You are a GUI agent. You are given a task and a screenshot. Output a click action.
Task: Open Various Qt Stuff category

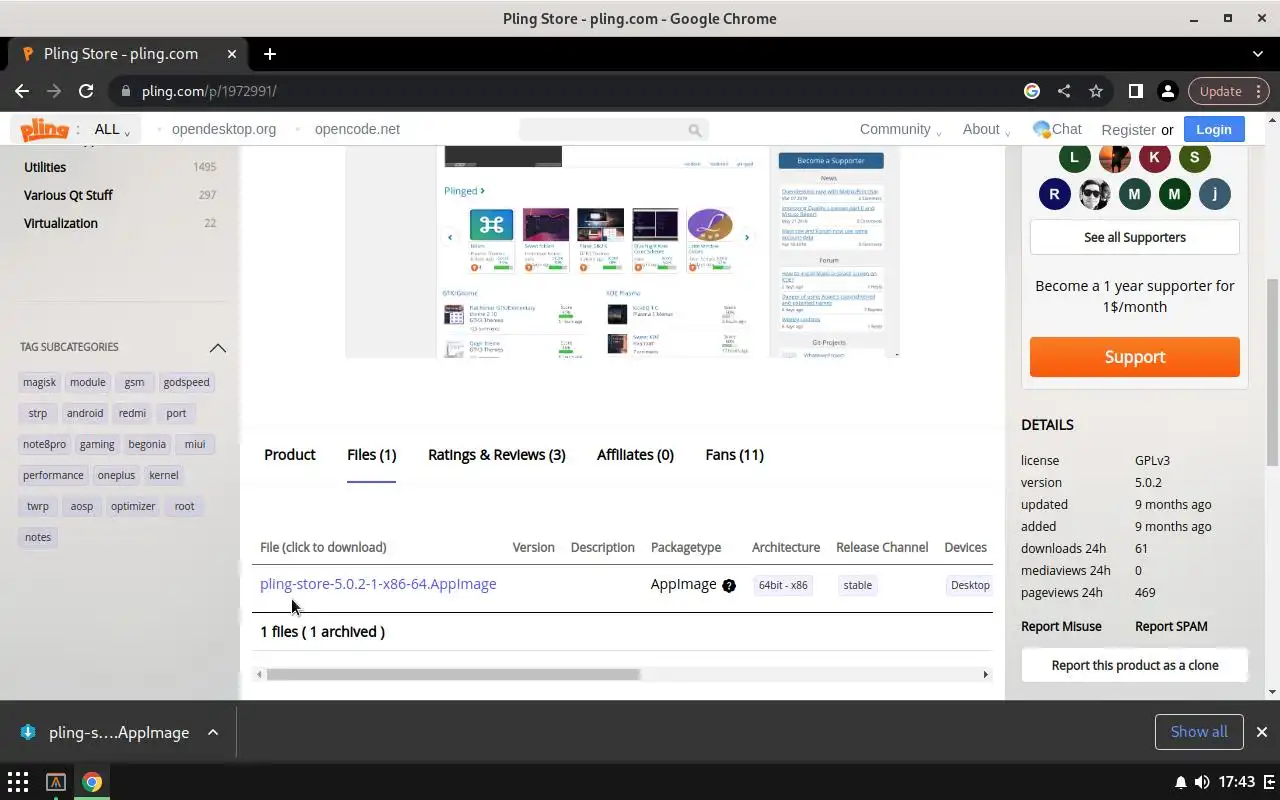click(x=68, y=195)
